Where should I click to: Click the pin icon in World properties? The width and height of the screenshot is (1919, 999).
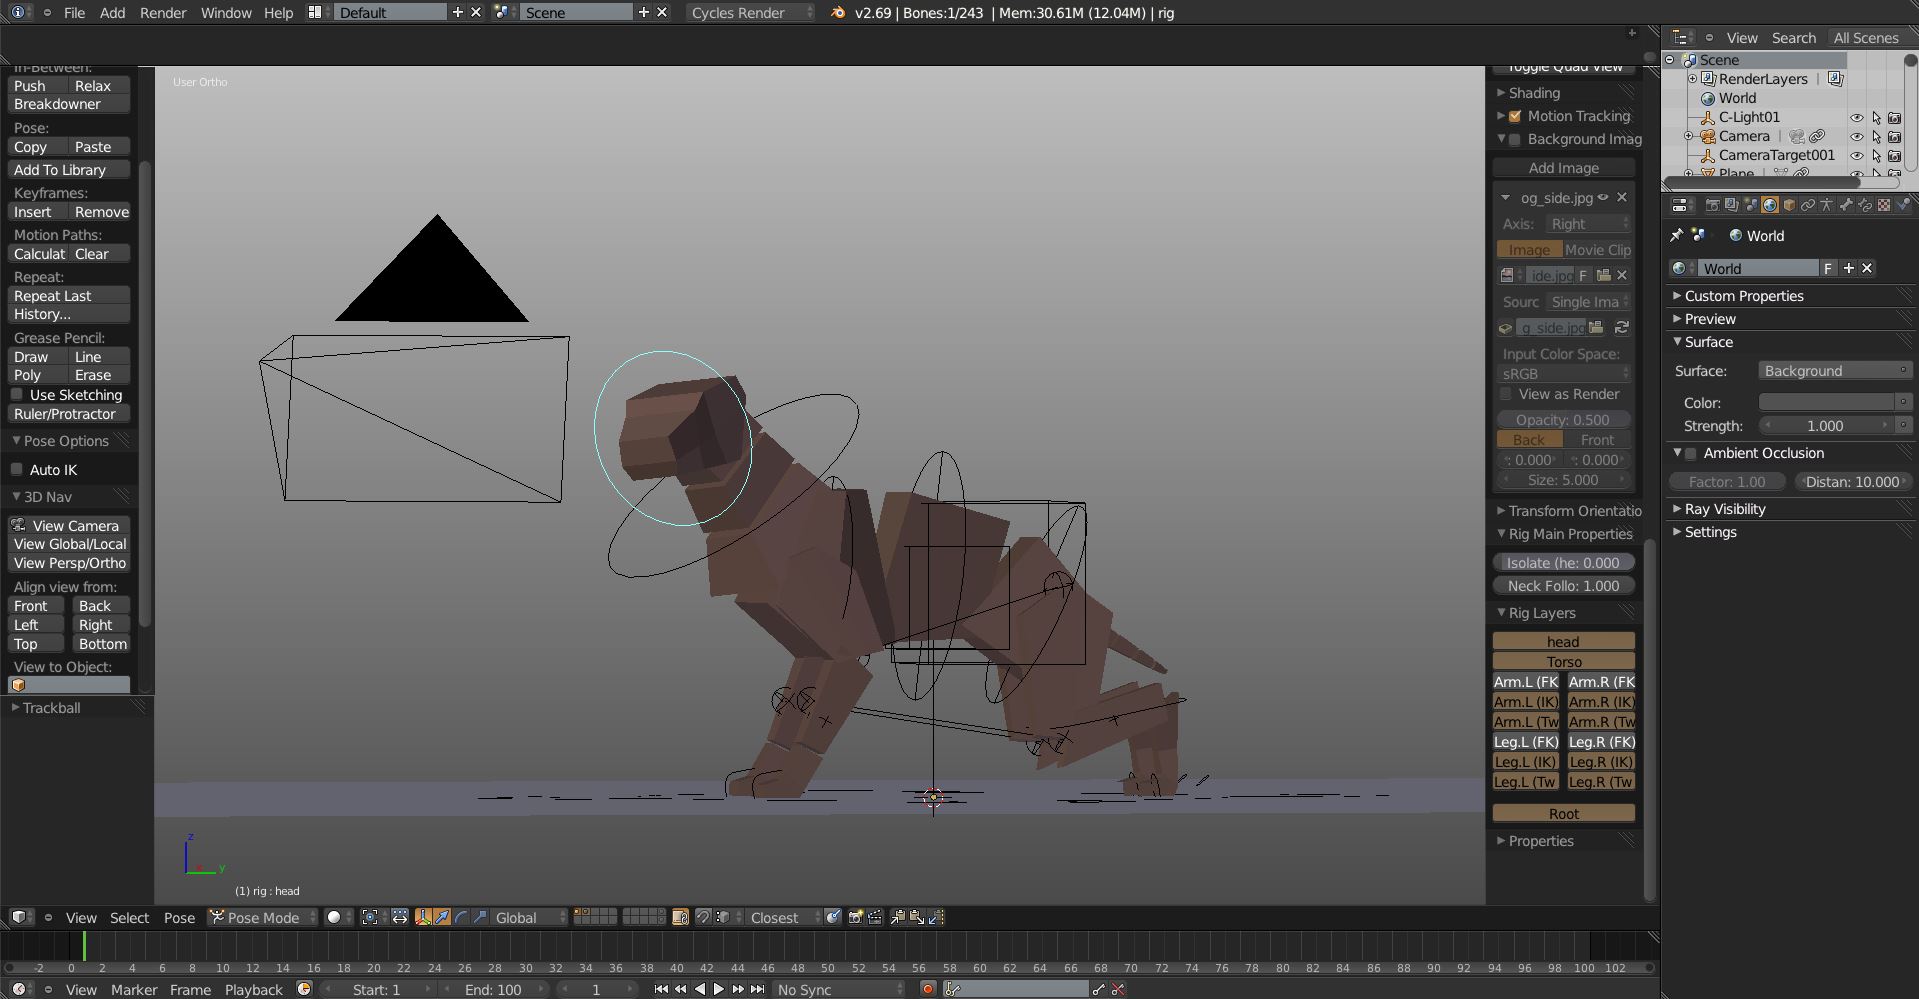(x=1677, y=235)
